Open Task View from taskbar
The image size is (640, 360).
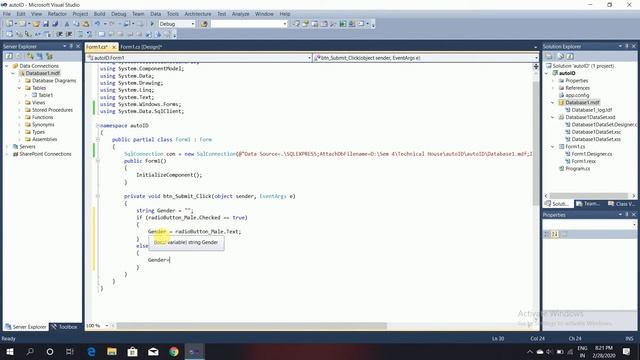coord(70,351)
